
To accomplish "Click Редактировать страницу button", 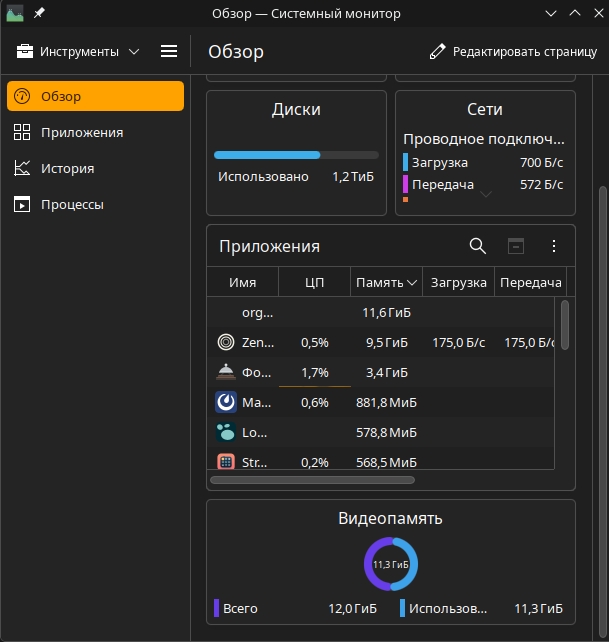I will pyautogui.click(x=513, y=52).
